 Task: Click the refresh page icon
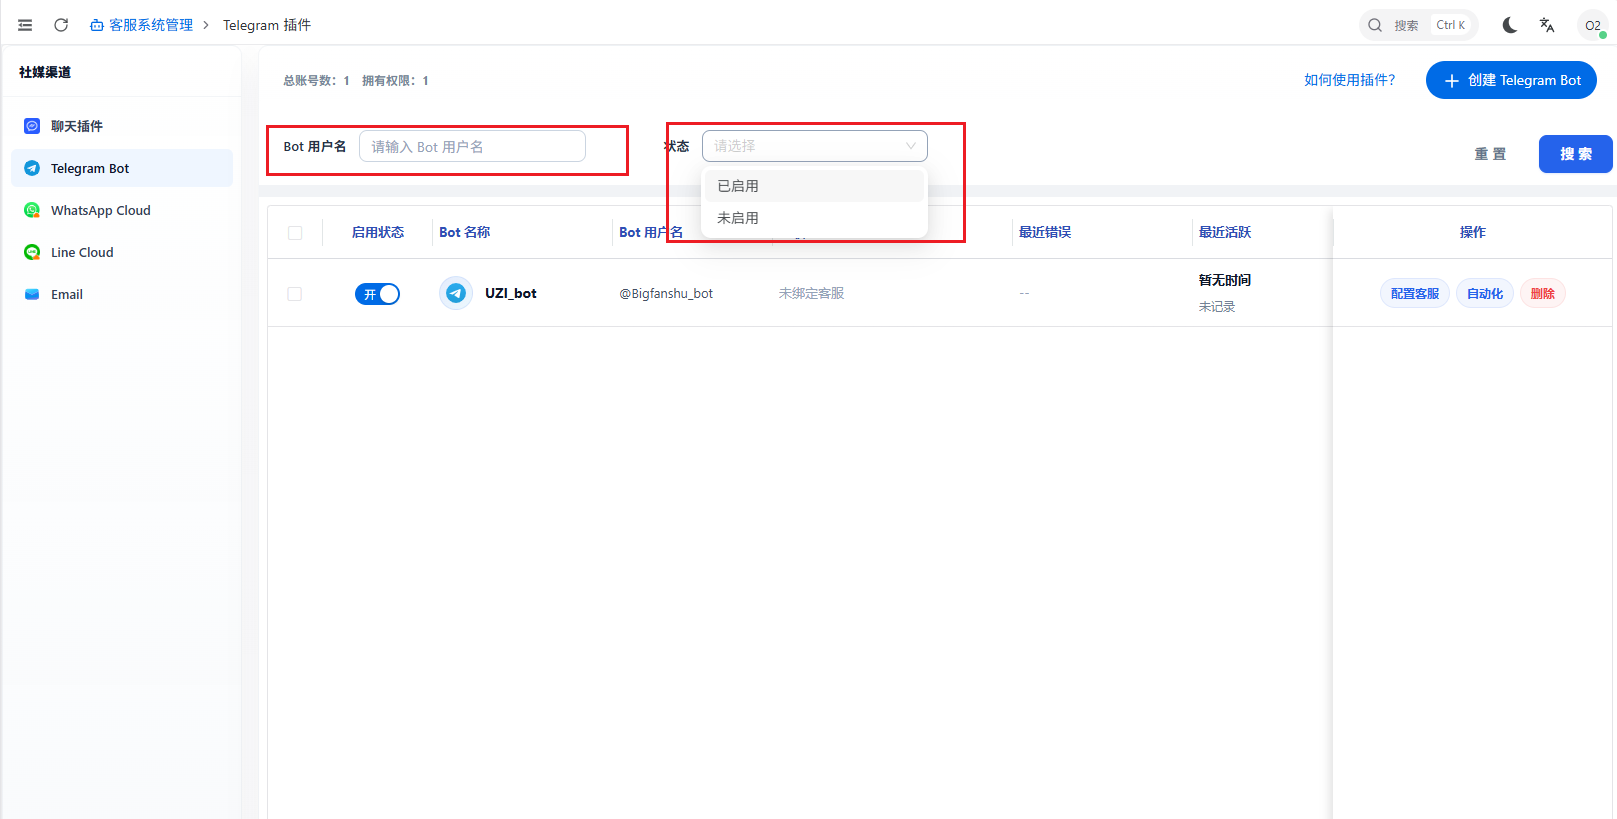pyautogui.click(x=61, y=25)
